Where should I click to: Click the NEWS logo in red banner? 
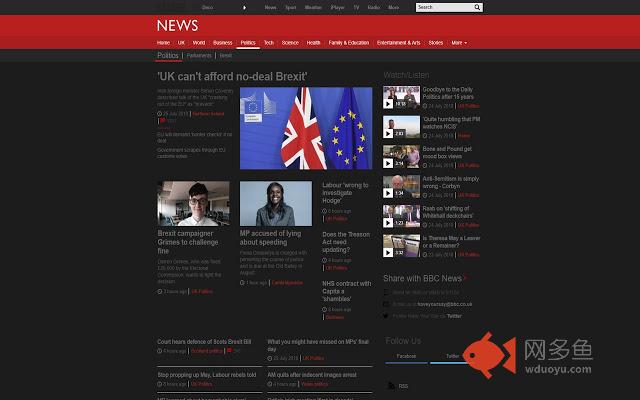[x=177, y=26]
